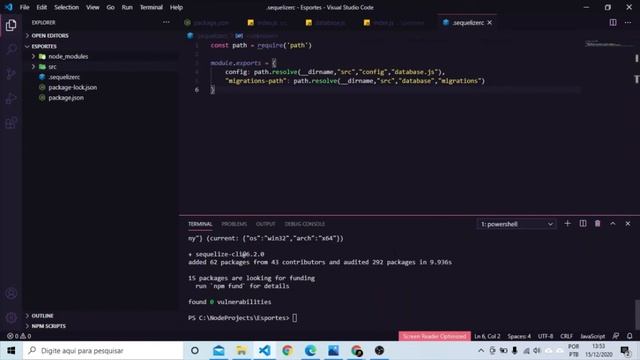Switch to the Output panel tab

[265, 224]
